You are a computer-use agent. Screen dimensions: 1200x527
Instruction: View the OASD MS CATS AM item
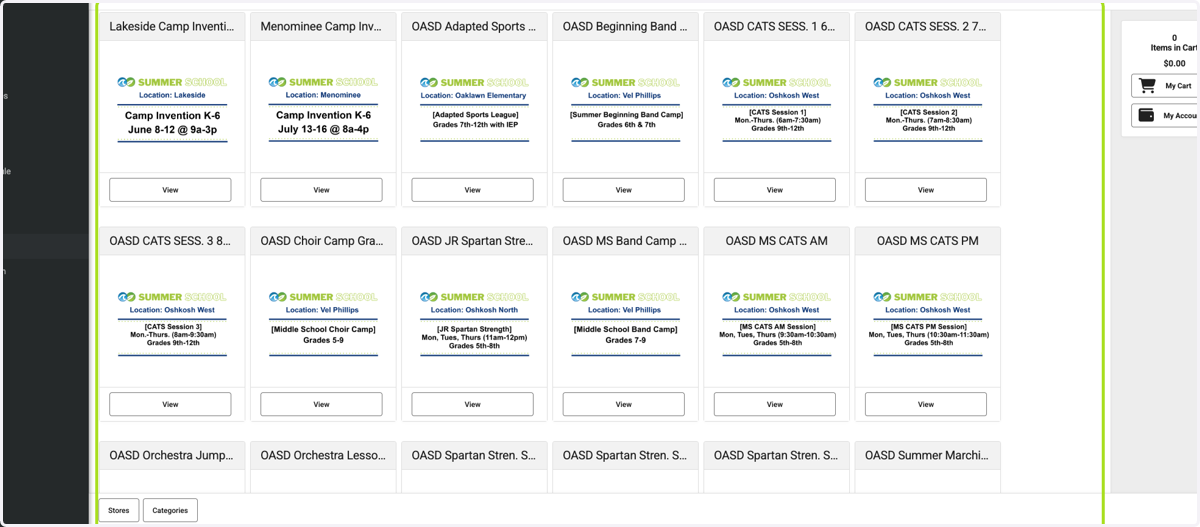pyautogui.click(x=774, y=404)
